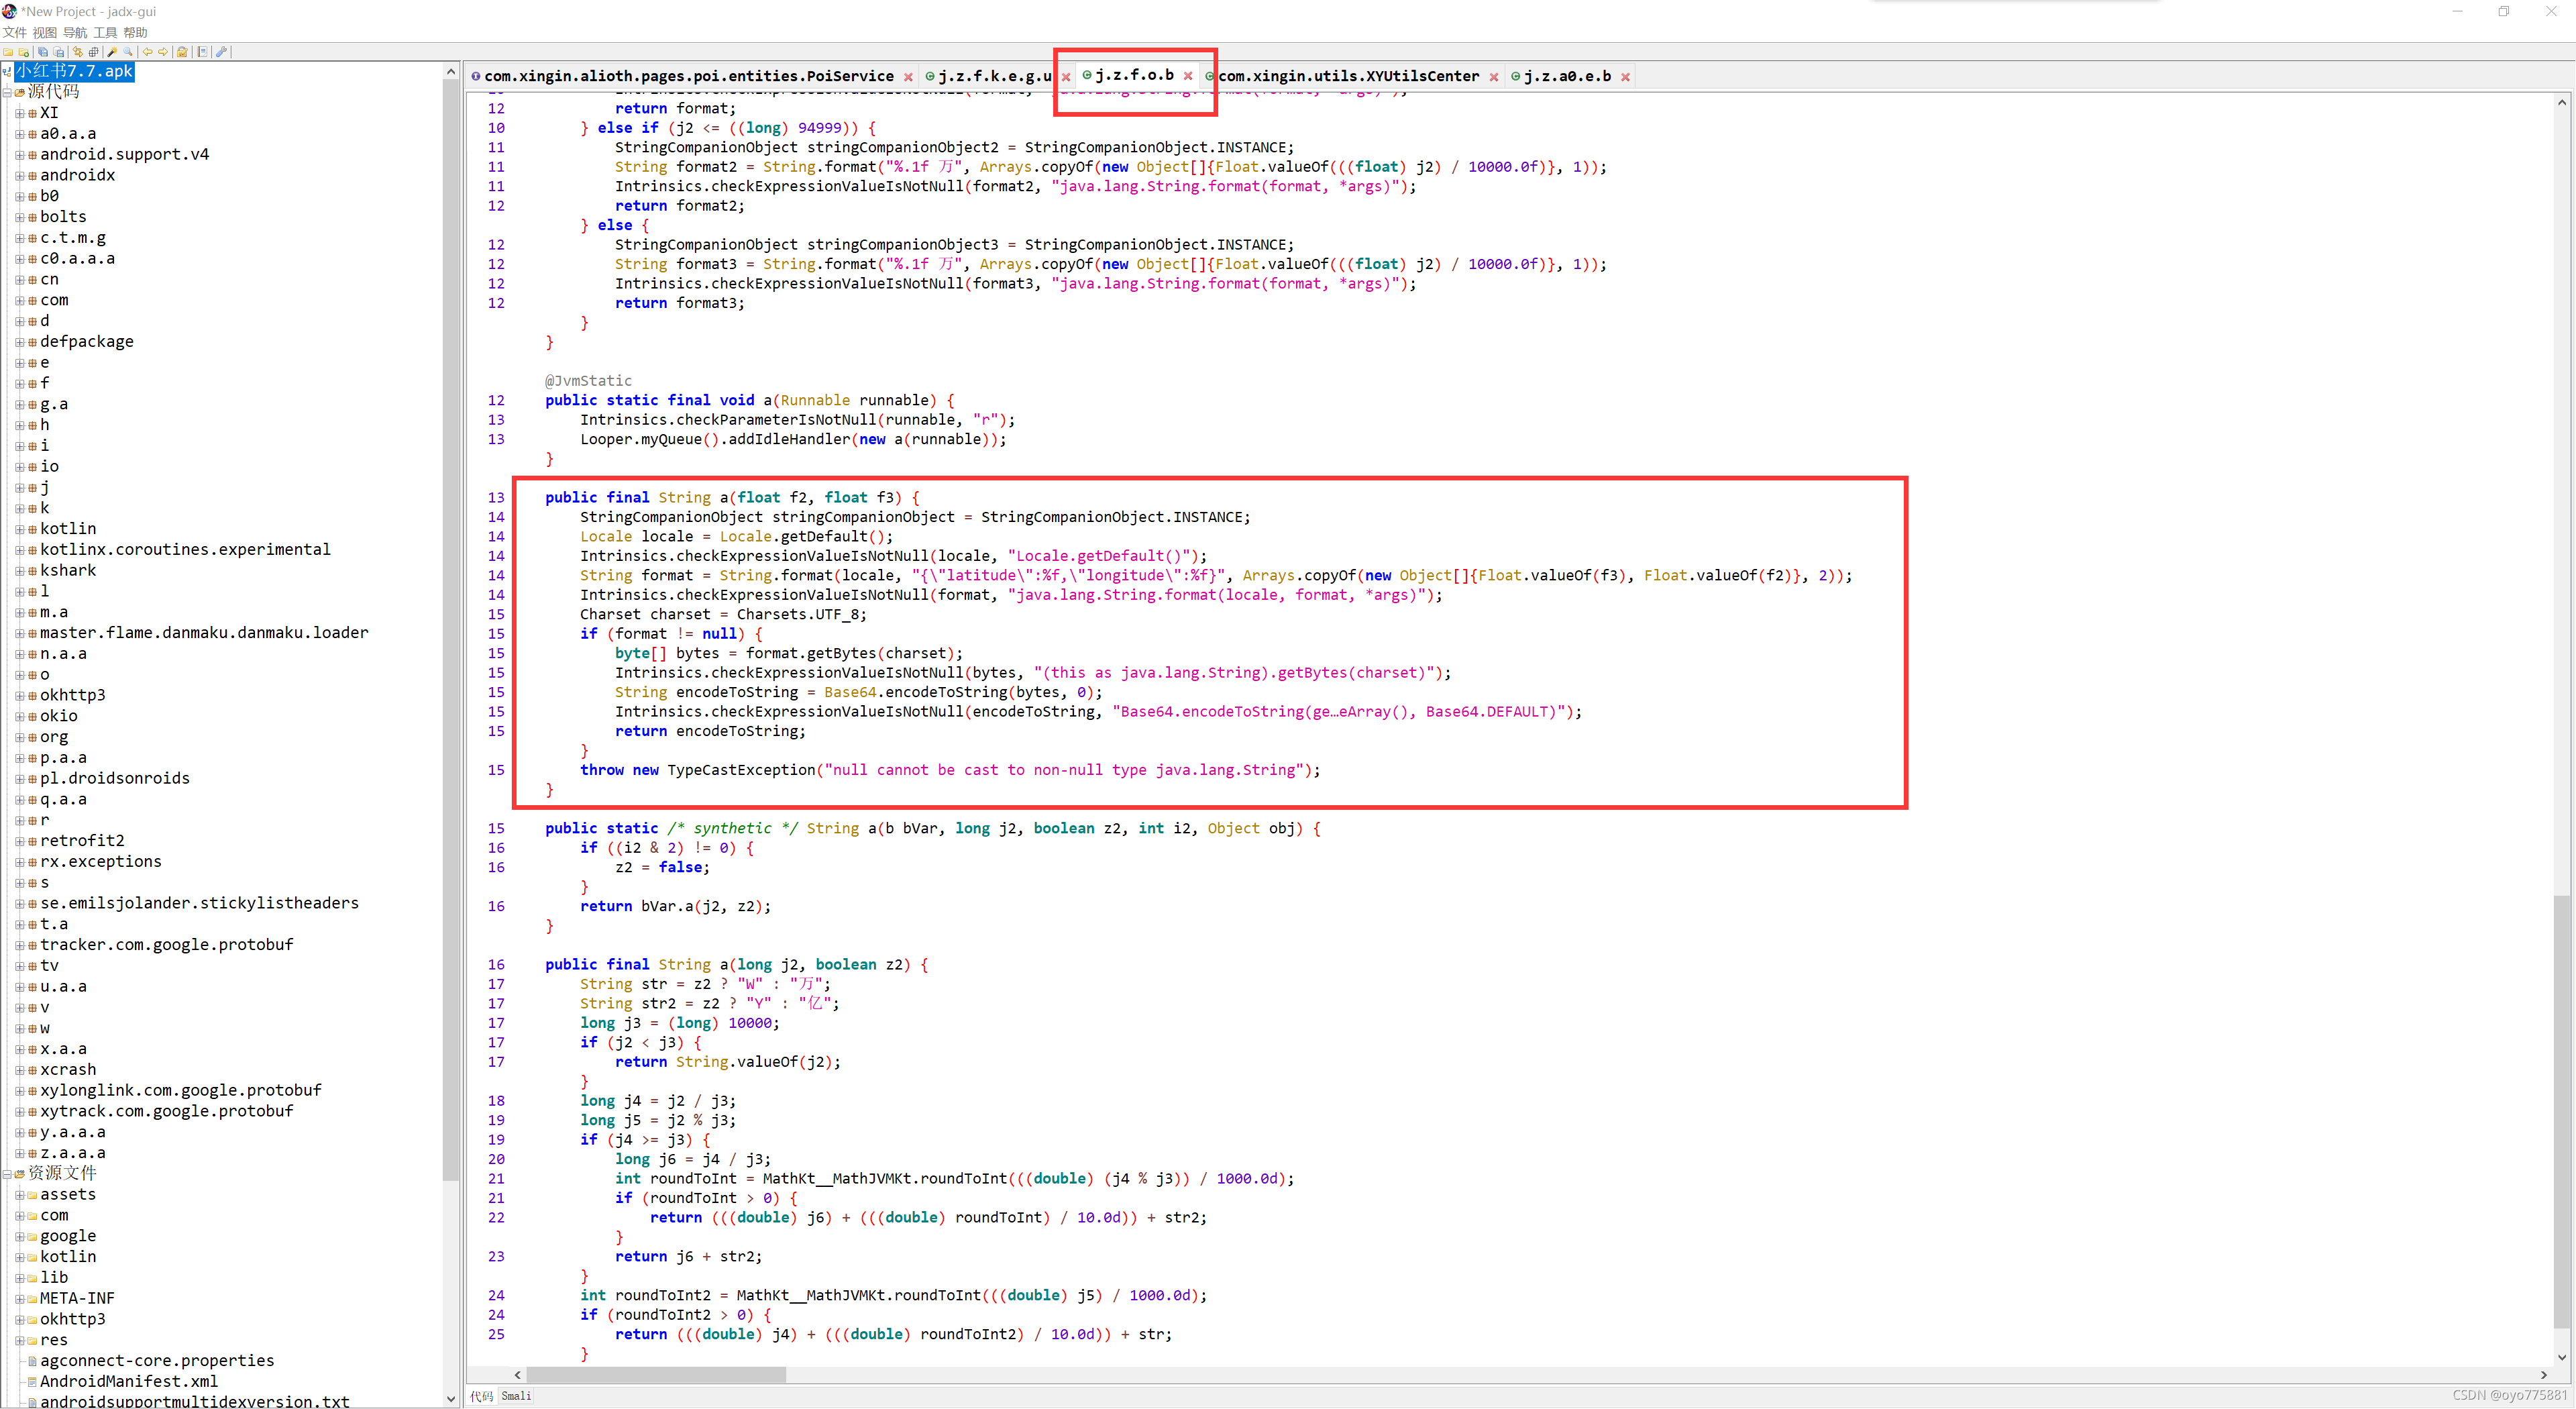
Task: Expand the okhttp3 package node
Action: tap(20, 695)
